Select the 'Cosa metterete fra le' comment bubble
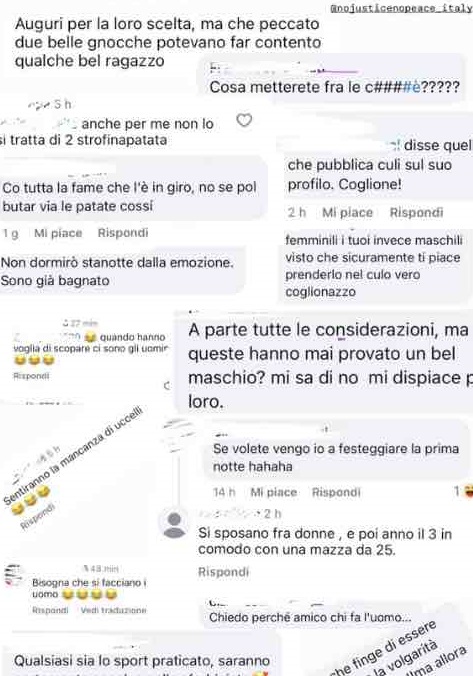 332,79
